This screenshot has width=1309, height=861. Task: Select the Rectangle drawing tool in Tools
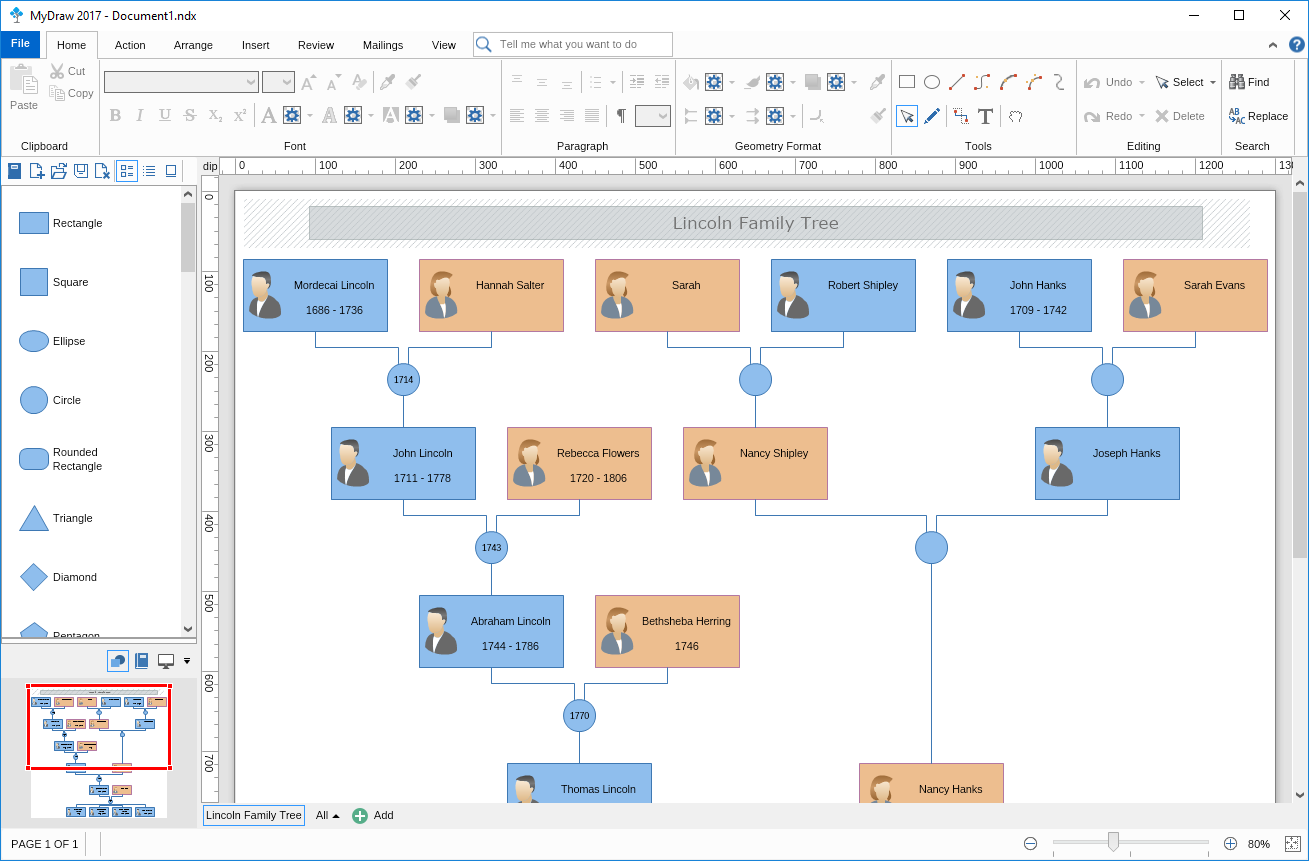pos(907,82)
